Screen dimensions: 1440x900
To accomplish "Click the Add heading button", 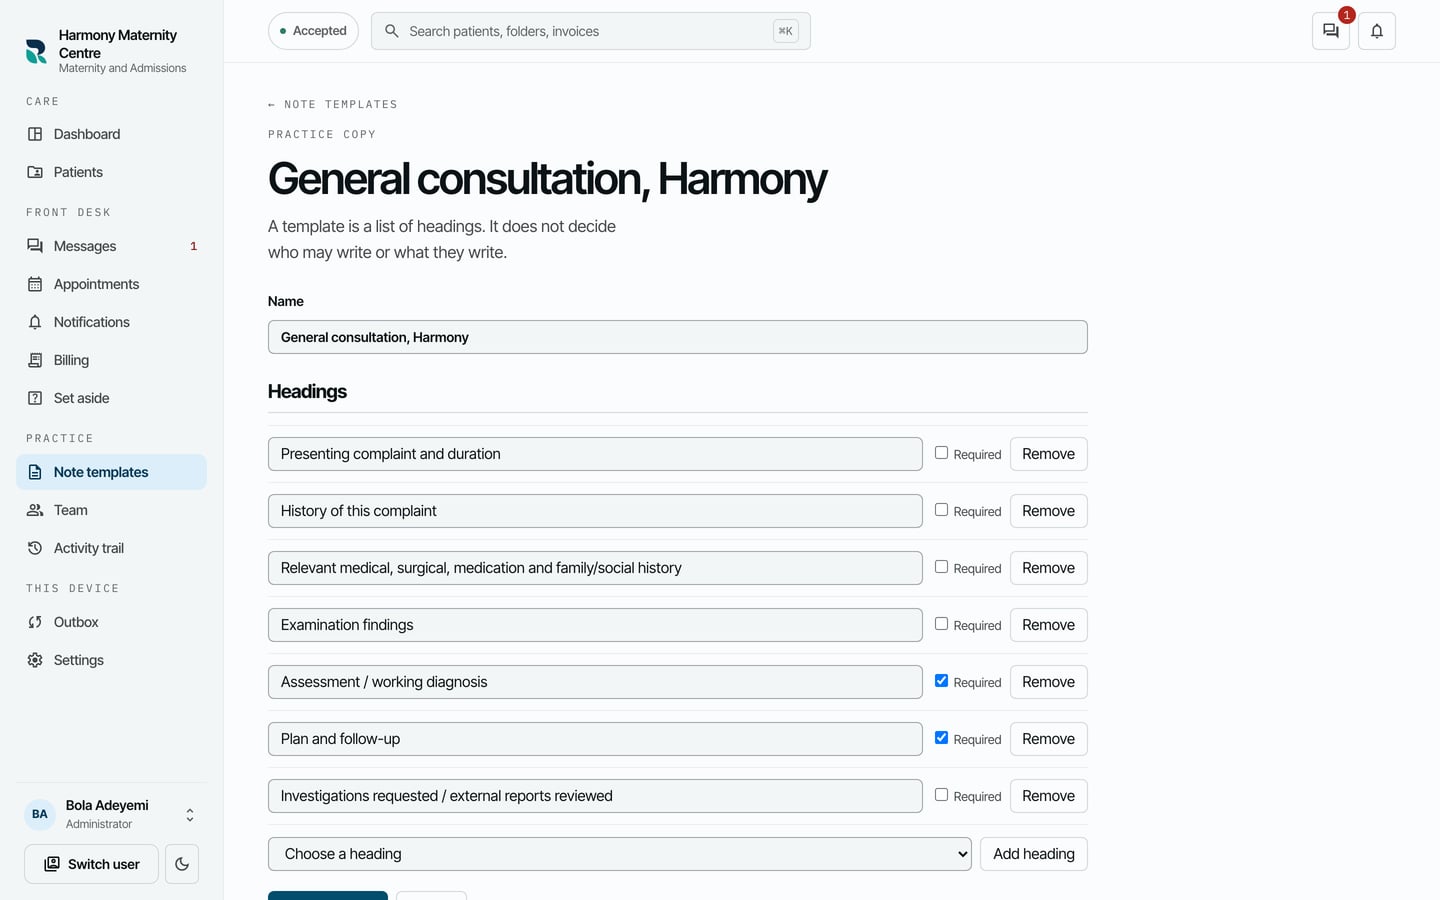I will [1034, 854].
